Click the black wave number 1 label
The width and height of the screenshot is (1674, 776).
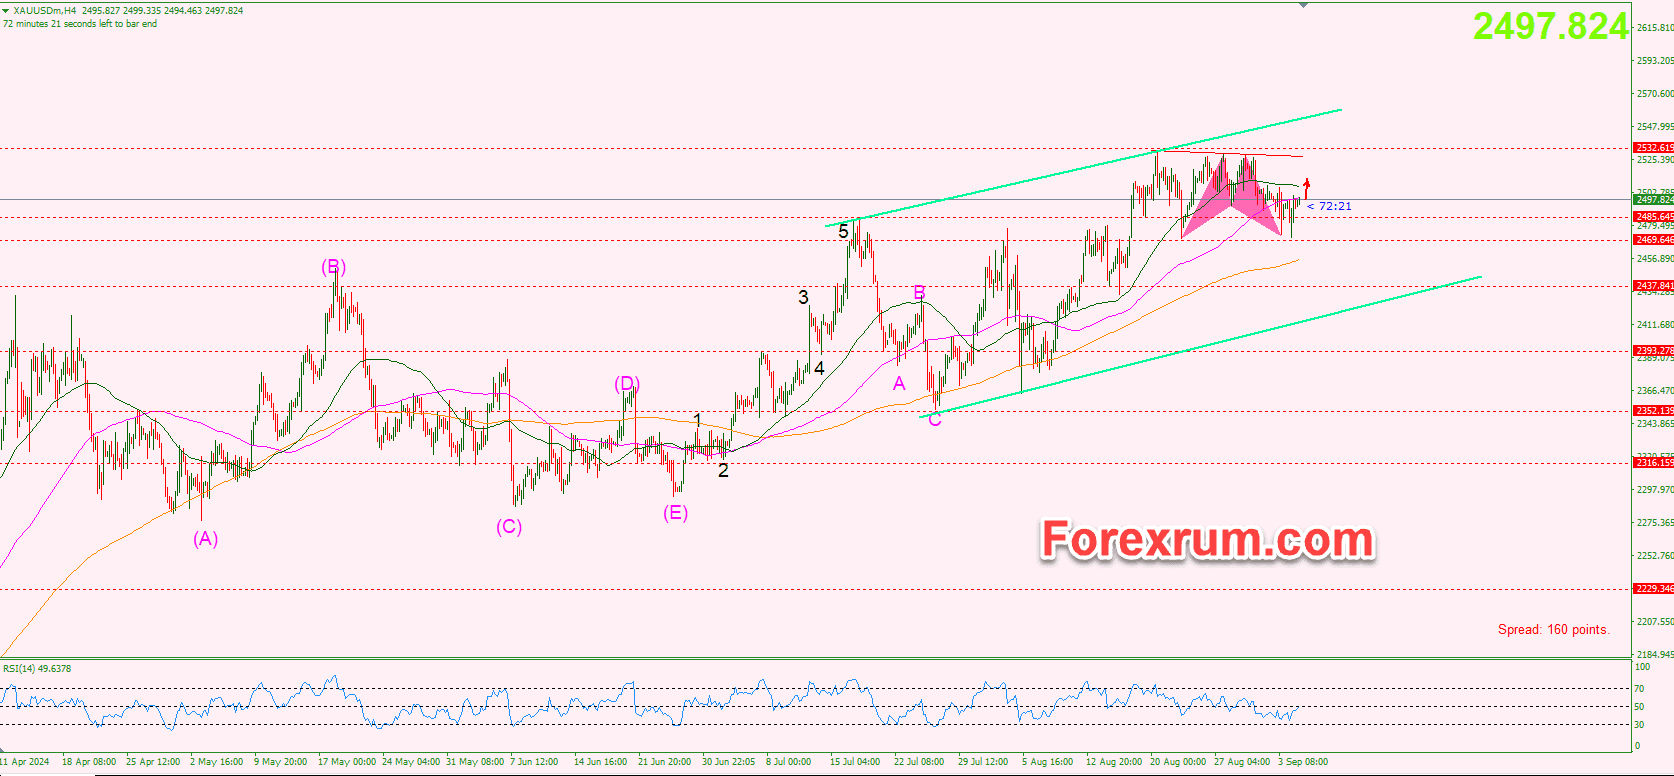click(x=697, y=420)
